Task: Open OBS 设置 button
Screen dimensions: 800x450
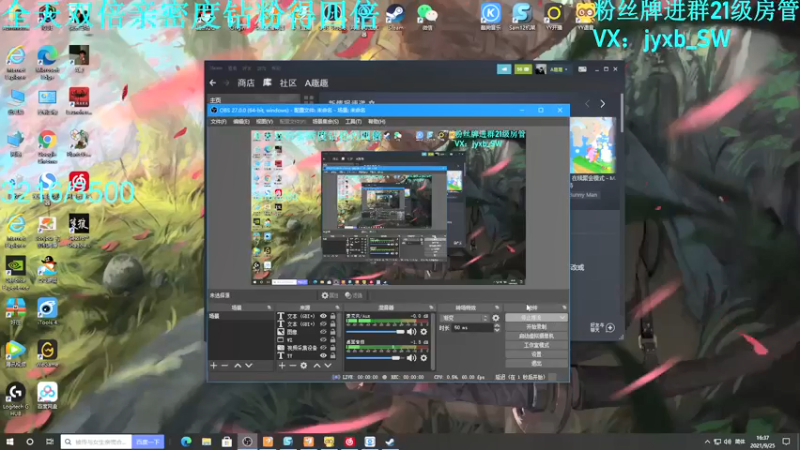Action: [x=536, y=354]
